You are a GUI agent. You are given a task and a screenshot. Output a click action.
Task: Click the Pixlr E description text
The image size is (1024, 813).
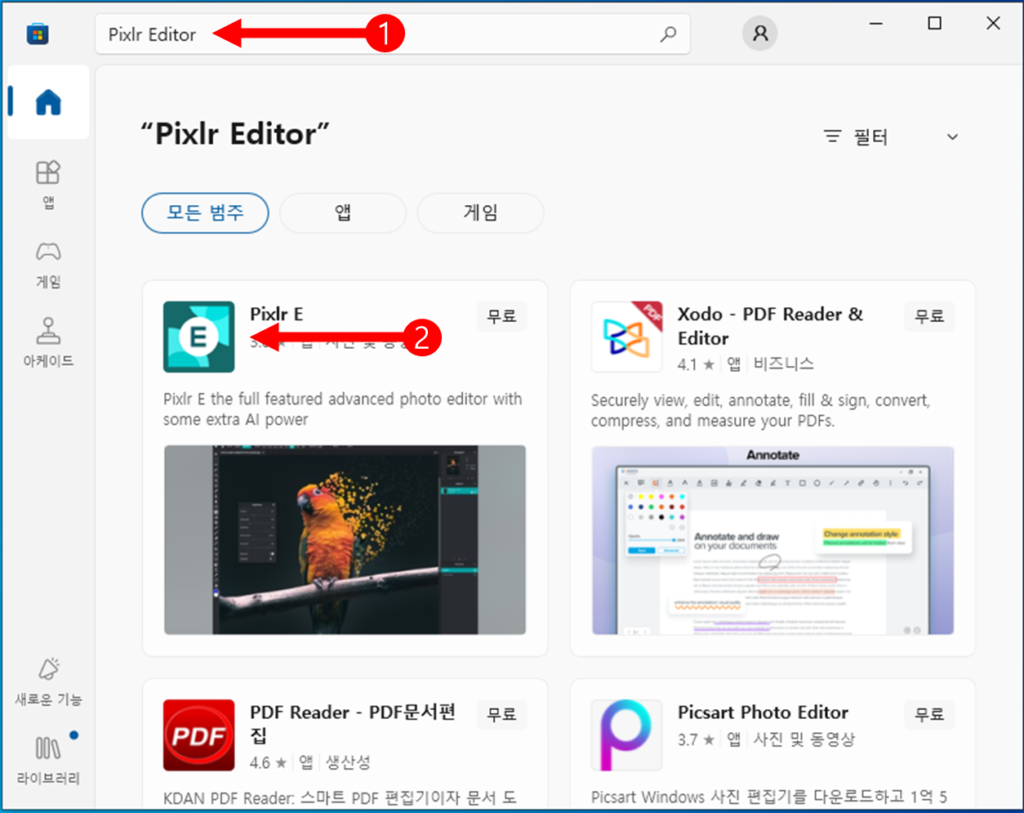[342, 409]
